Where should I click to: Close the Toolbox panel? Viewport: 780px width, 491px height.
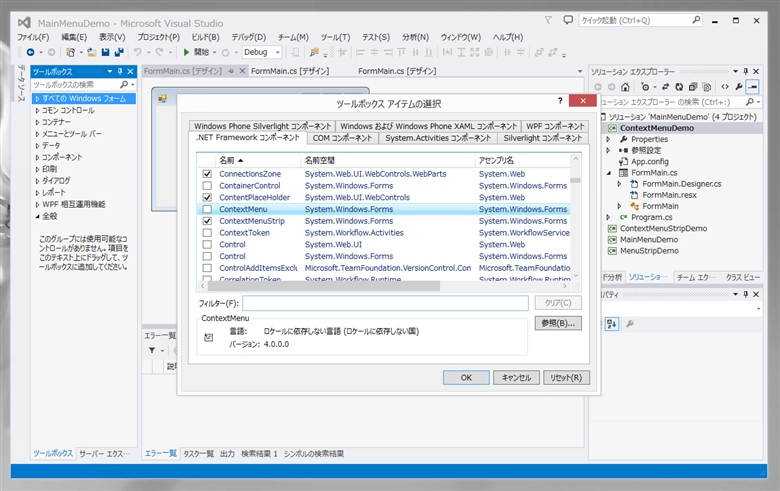coord(130,72)
